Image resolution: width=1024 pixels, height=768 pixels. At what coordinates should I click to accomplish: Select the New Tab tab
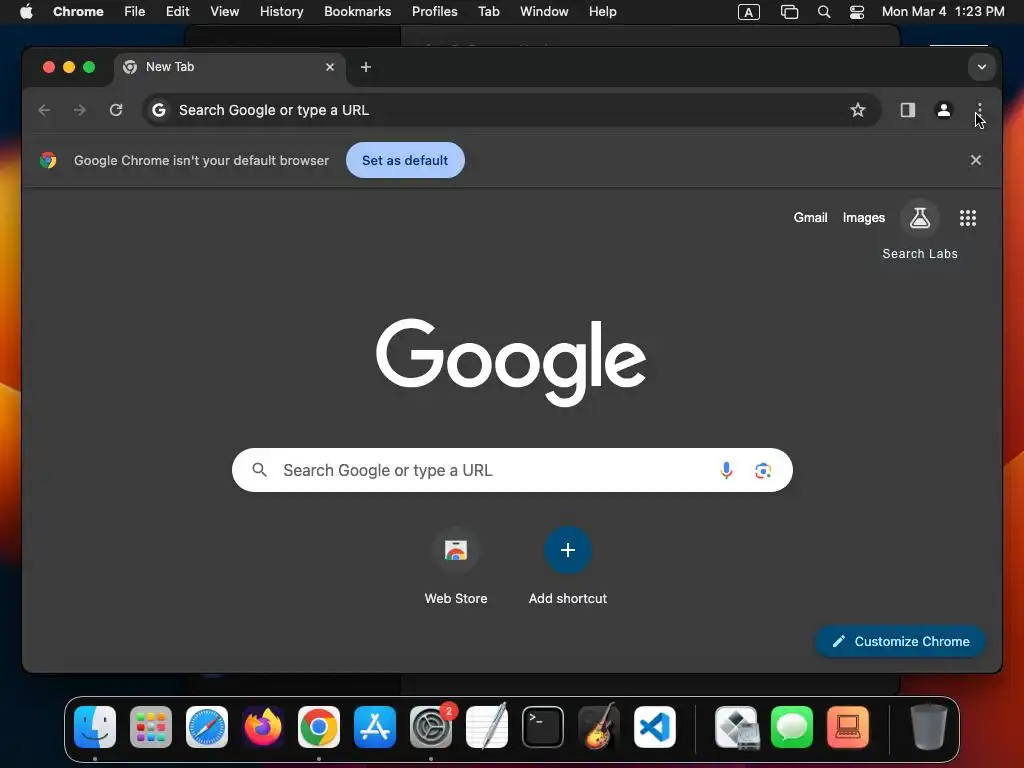tap(230, 67)
